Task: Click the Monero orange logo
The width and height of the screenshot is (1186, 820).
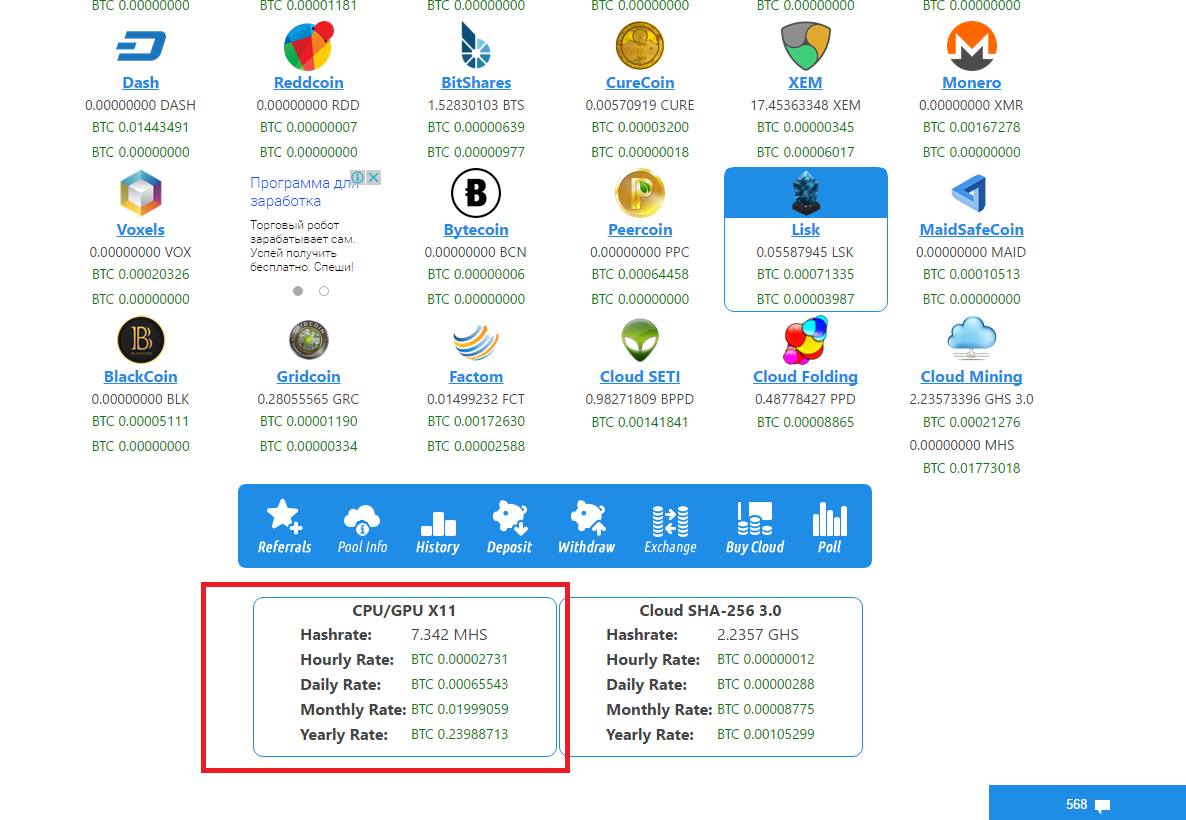Action: (x=971, y=46)
